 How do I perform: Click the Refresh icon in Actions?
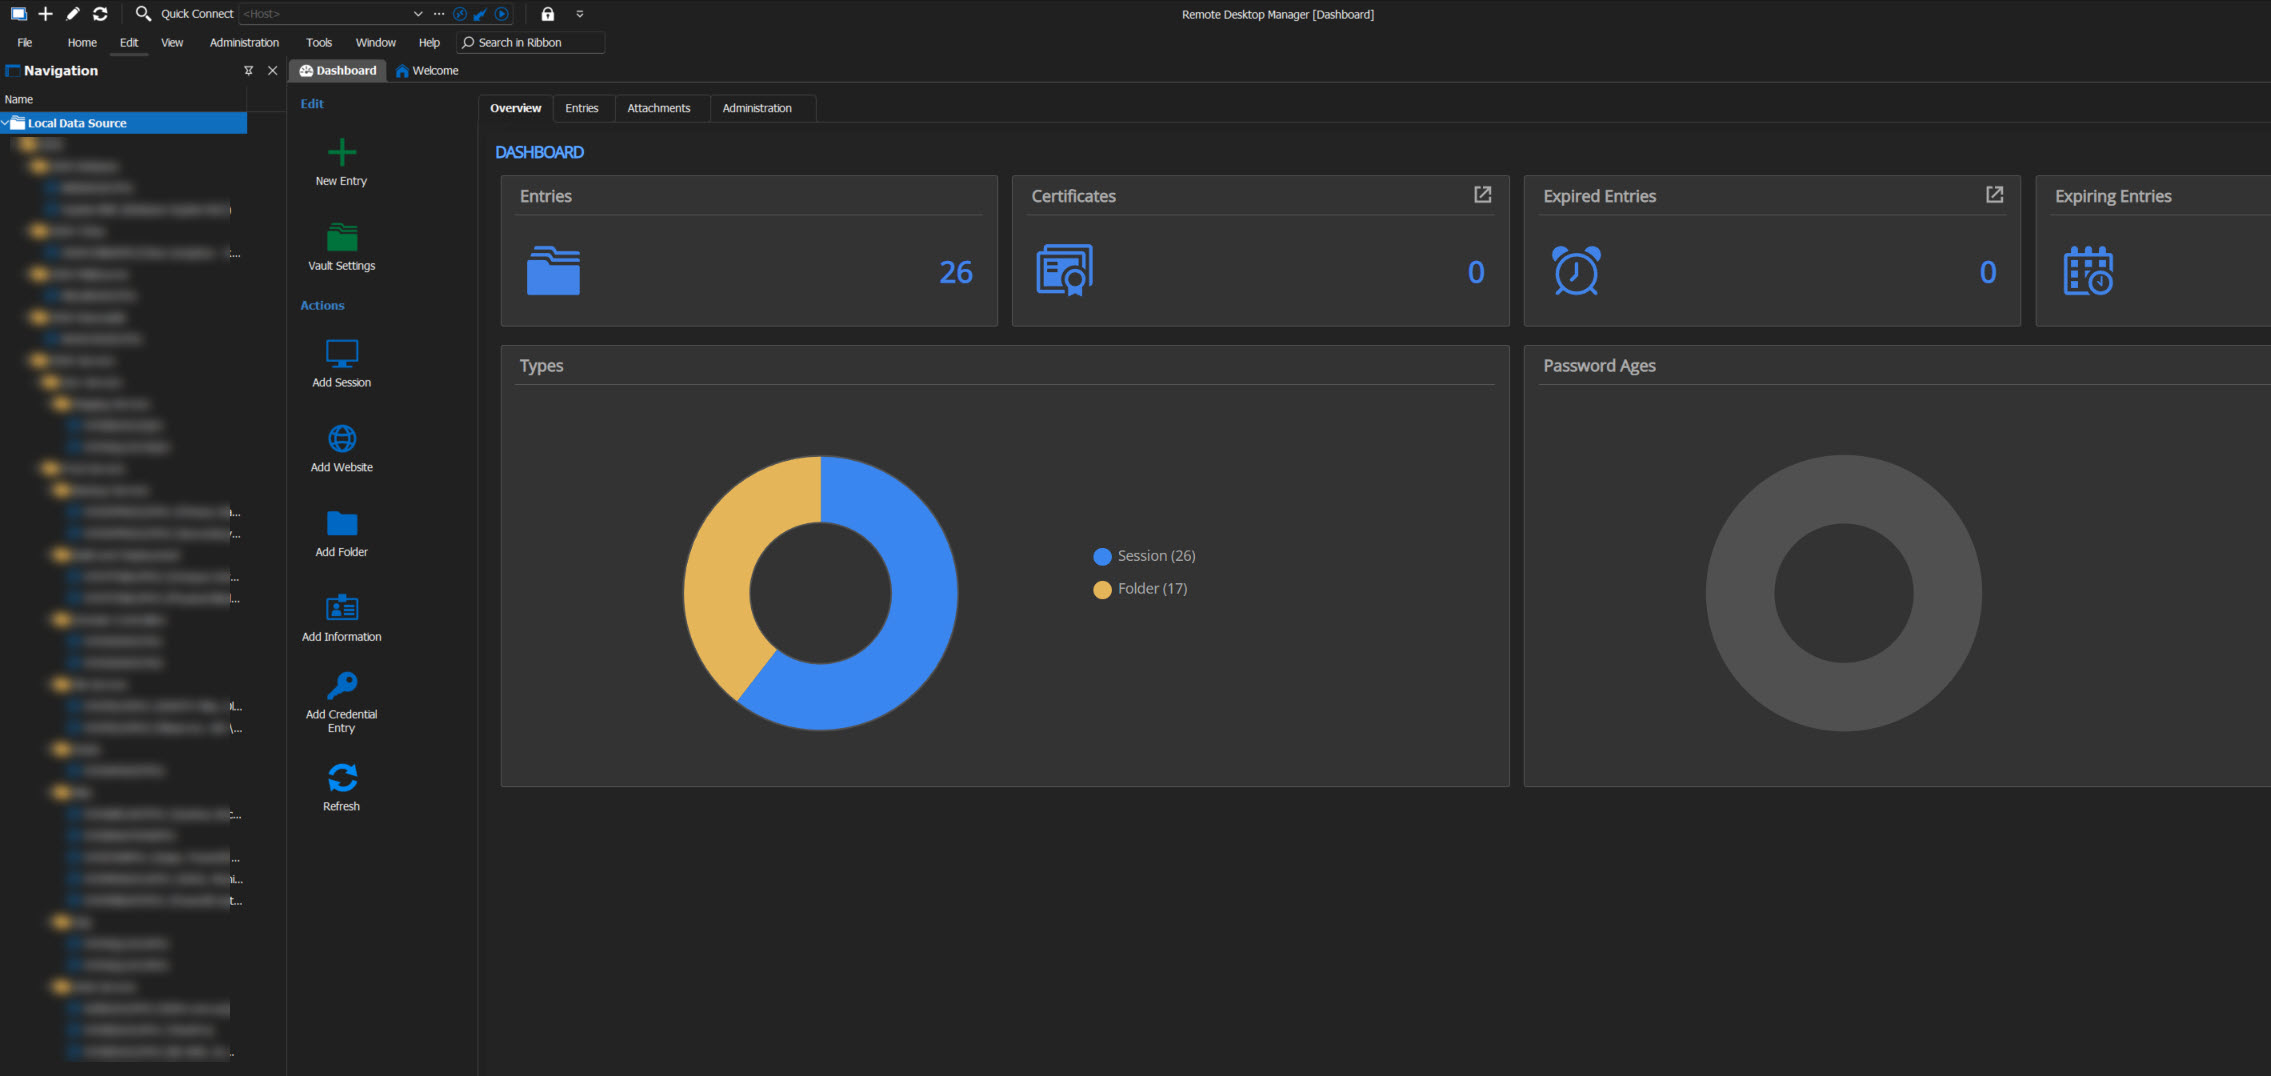click(x=341, y=778)
